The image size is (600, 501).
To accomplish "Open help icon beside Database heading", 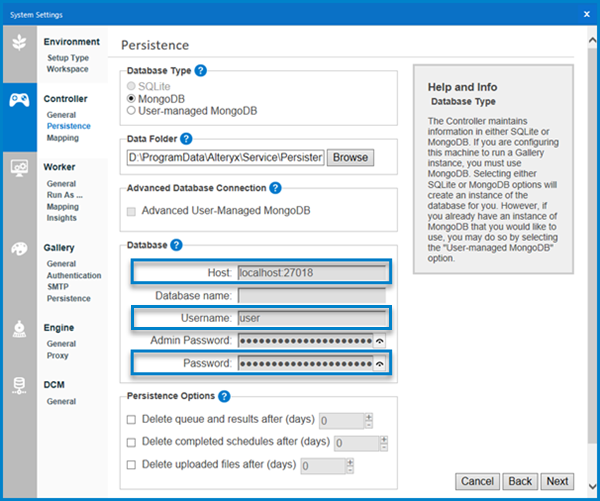I will [176, 245].
